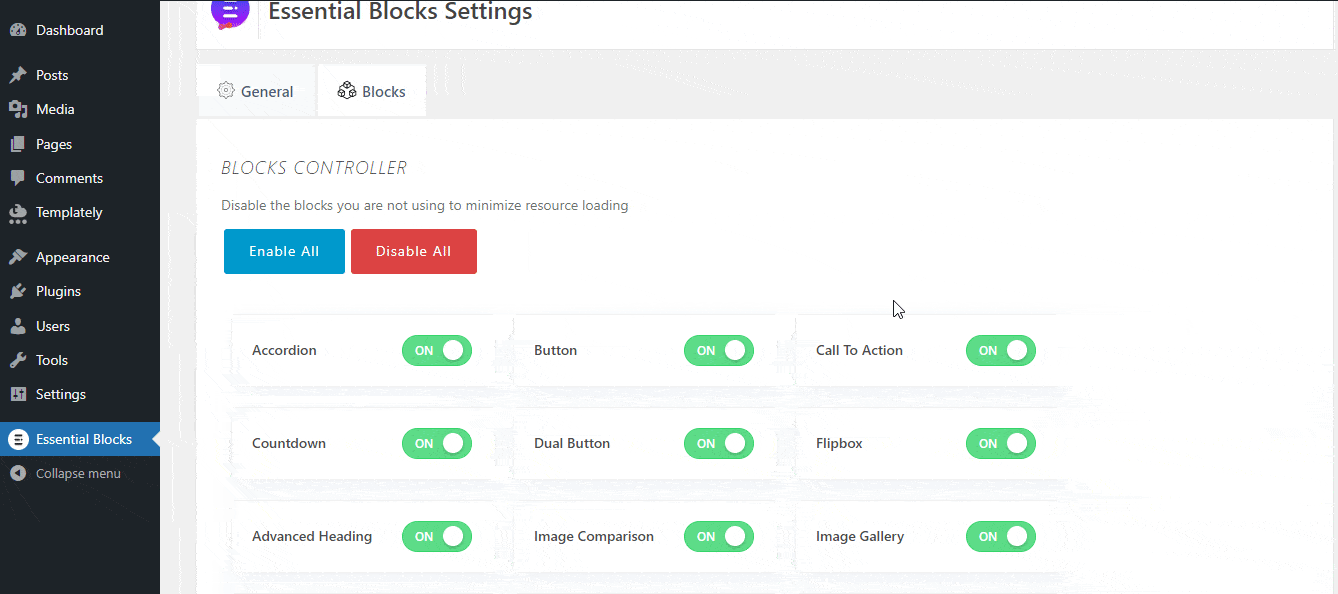Image resolution: width=1338 pixels, height=594 pixels.
Task: Click the Settings sliders icon
Action: (17, 394)
